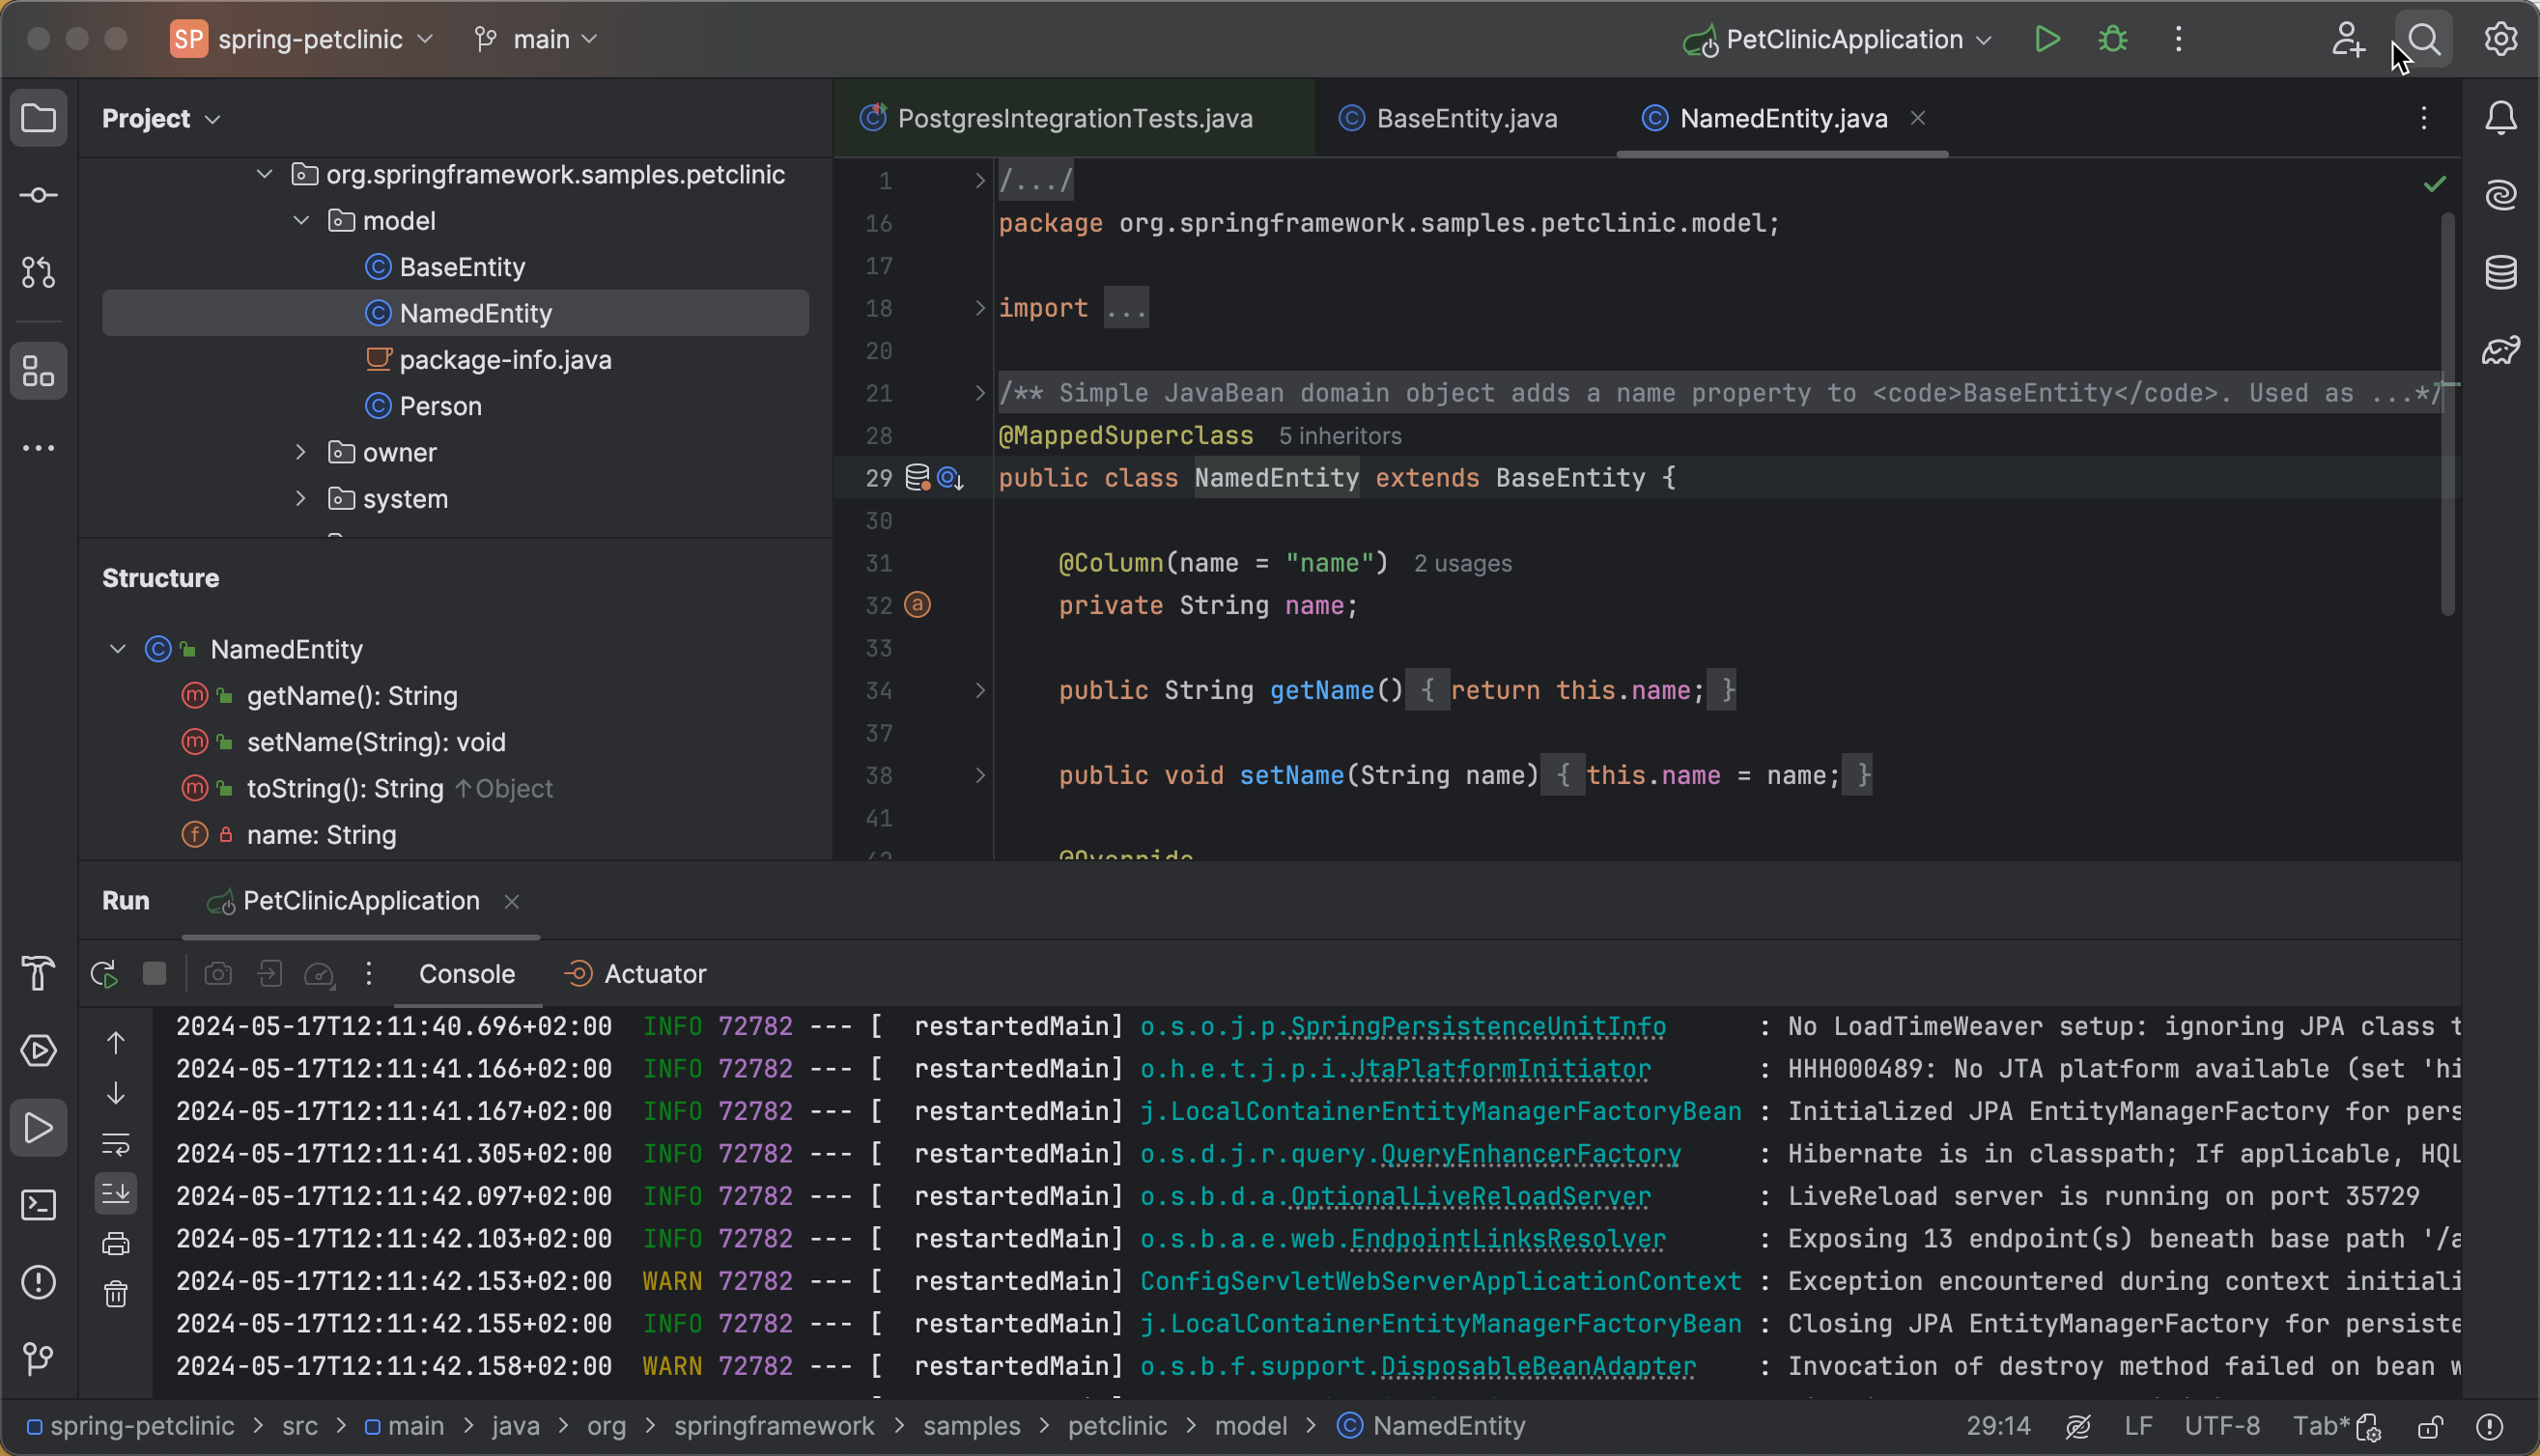Viewport: 2540px width, 1456px height.
Task: Open Search Everywhere with the magnifier
Action: click(x=2424, y=39)
